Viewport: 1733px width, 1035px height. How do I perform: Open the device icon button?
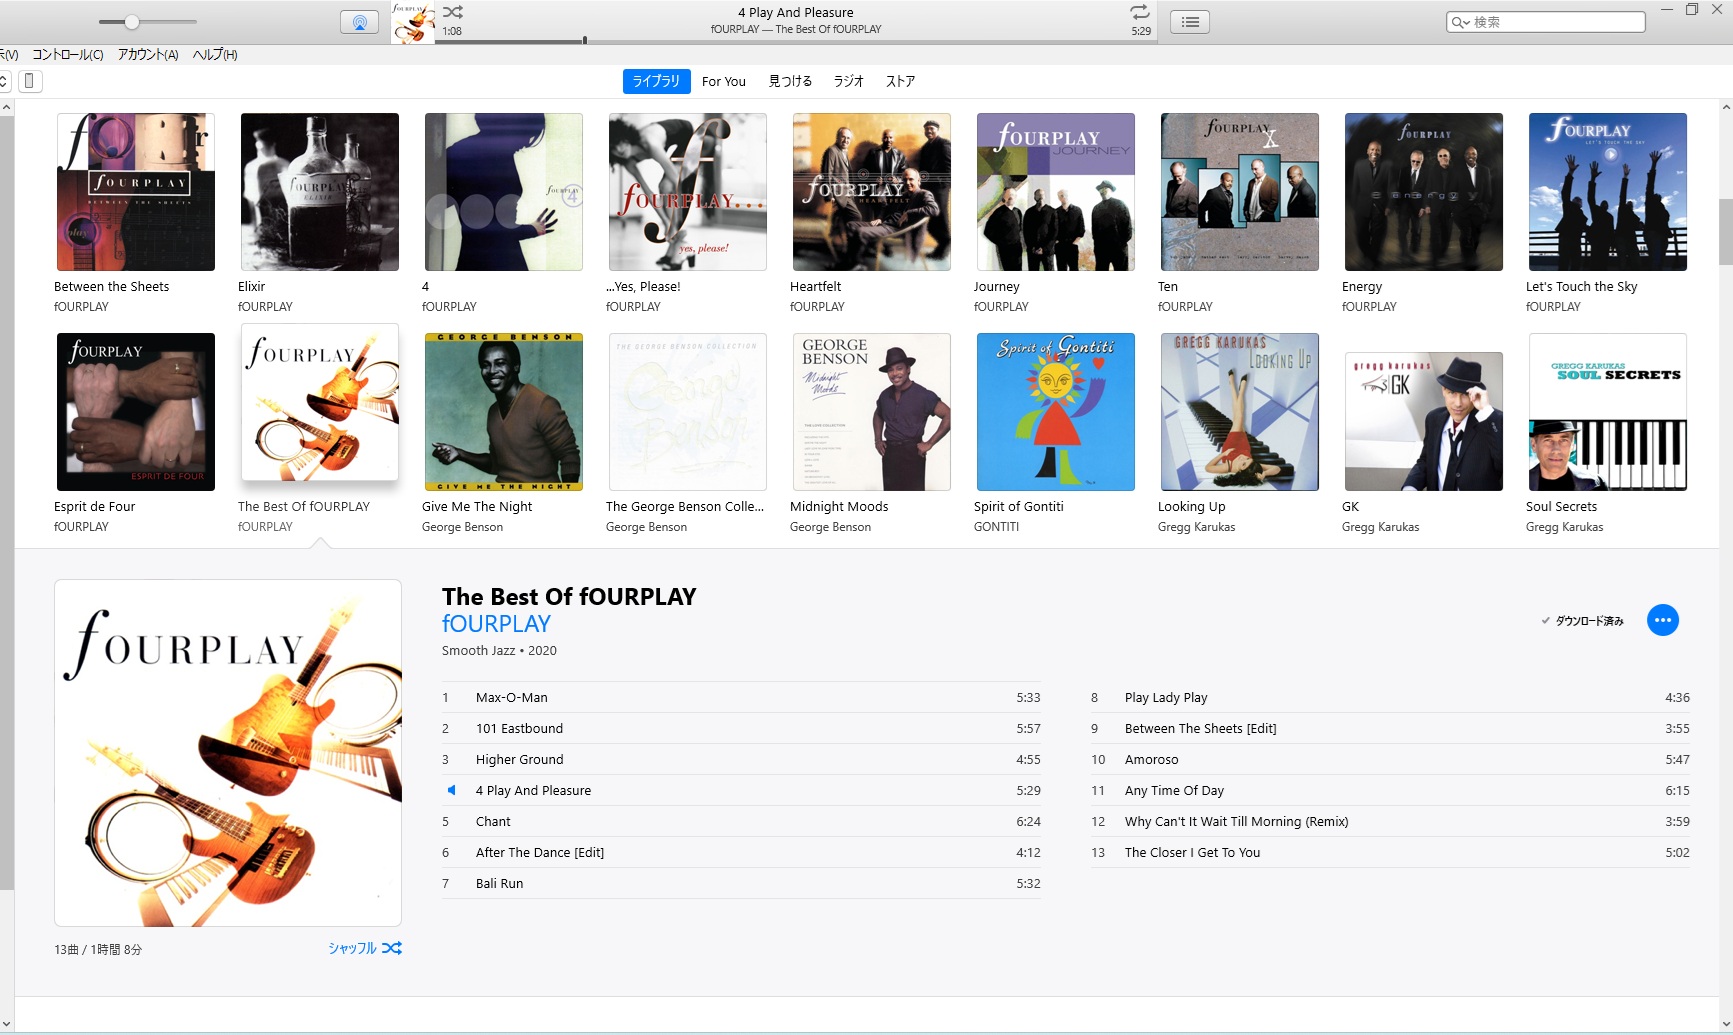pos(30,81)
